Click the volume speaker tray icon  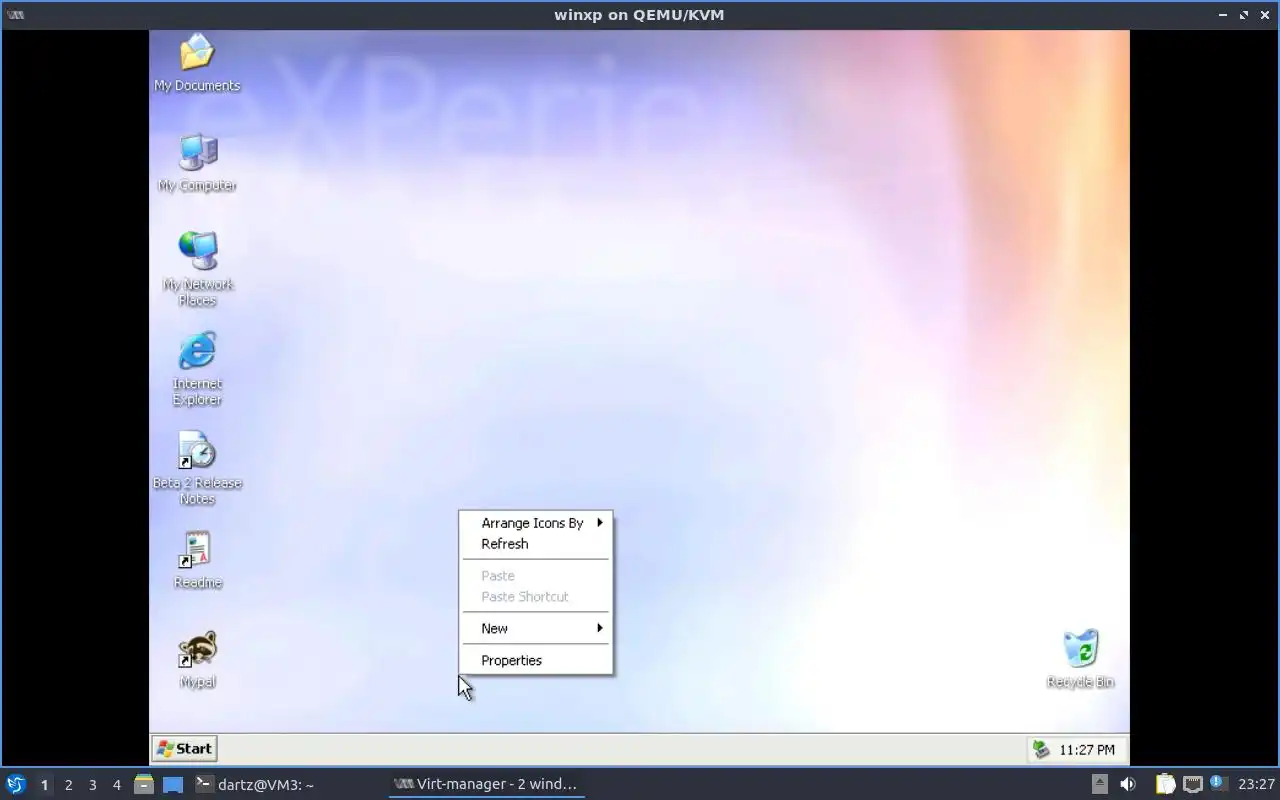point(1128,784)
